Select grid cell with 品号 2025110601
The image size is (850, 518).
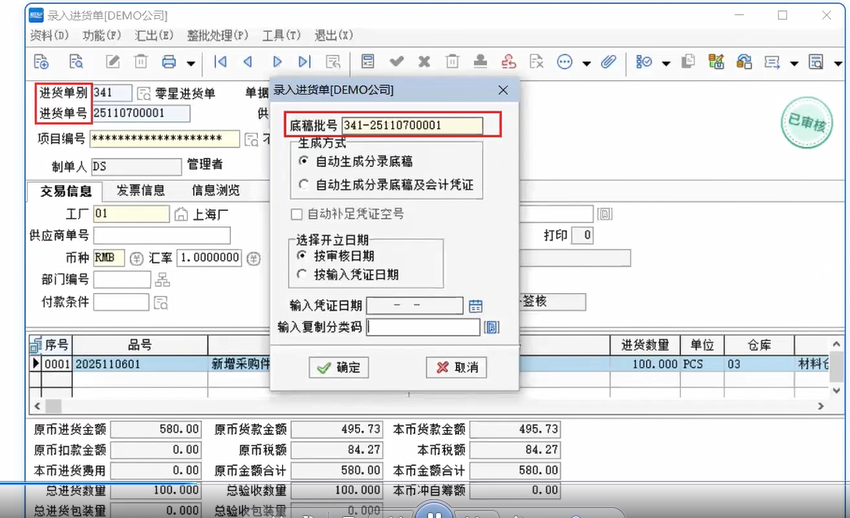point(140,364)
